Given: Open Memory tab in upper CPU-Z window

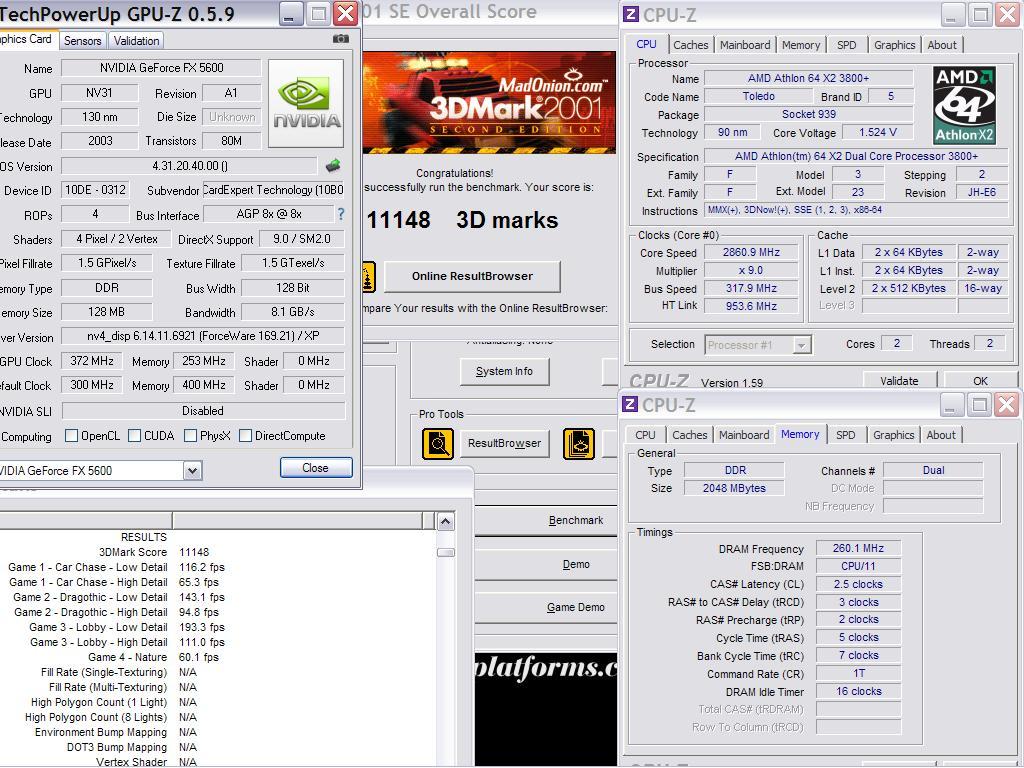Looking at the screenshot, I should pos(801,45).
